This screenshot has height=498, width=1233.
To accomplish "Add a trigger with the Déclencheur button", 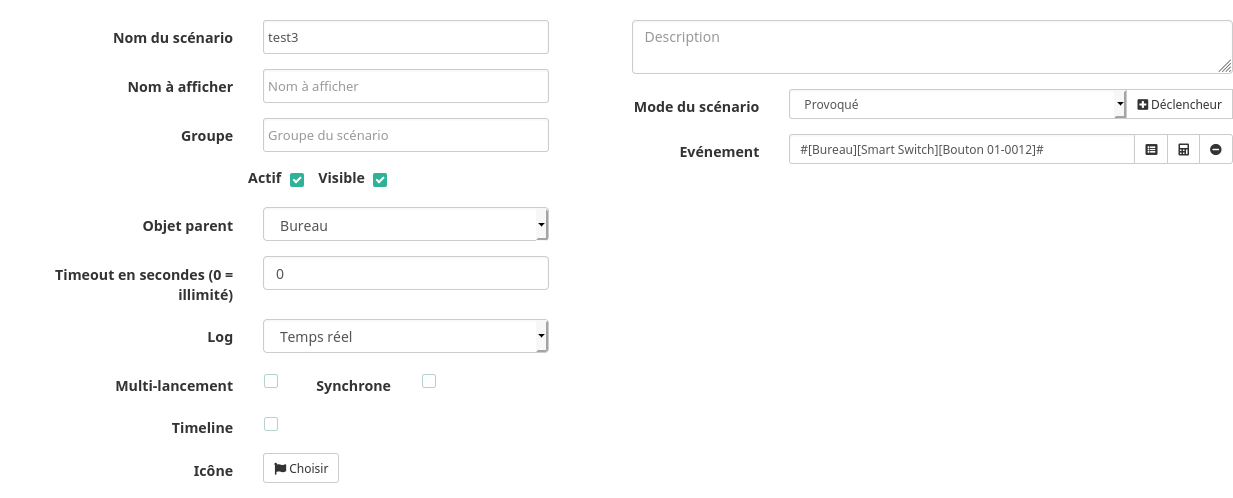I will (1180, 104).
